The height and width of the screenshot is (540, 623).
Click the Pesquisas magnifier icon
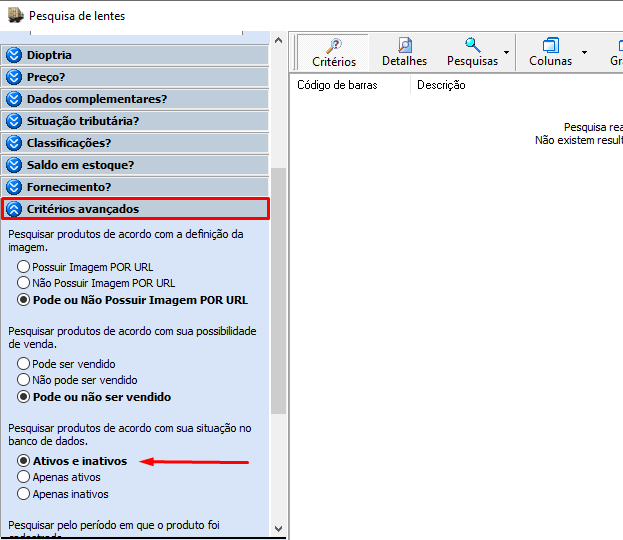click(x=473, y=45)
